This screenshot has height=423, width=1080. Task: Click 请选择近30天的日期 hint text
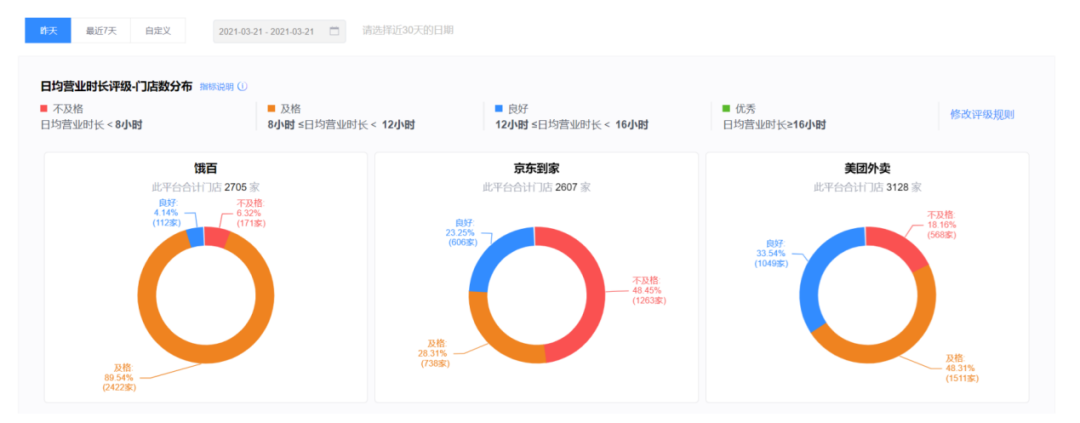coord(408,31)
